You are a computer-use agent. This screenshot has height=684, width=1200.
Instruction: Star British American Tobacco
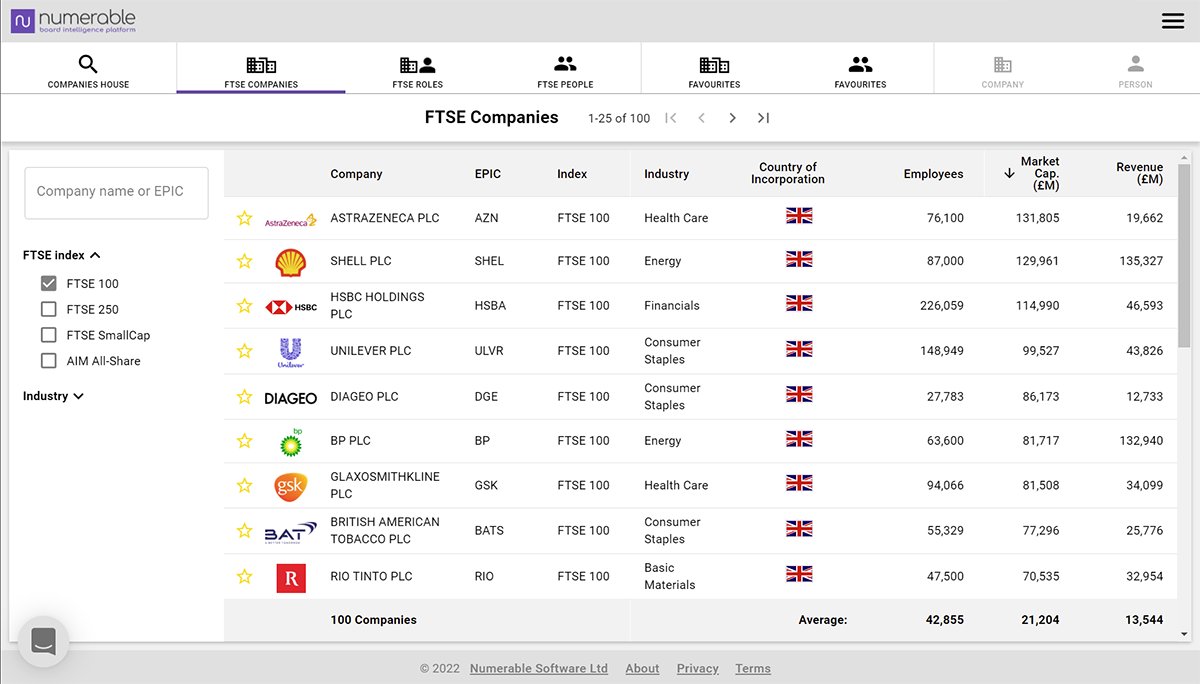coord(244,531)
